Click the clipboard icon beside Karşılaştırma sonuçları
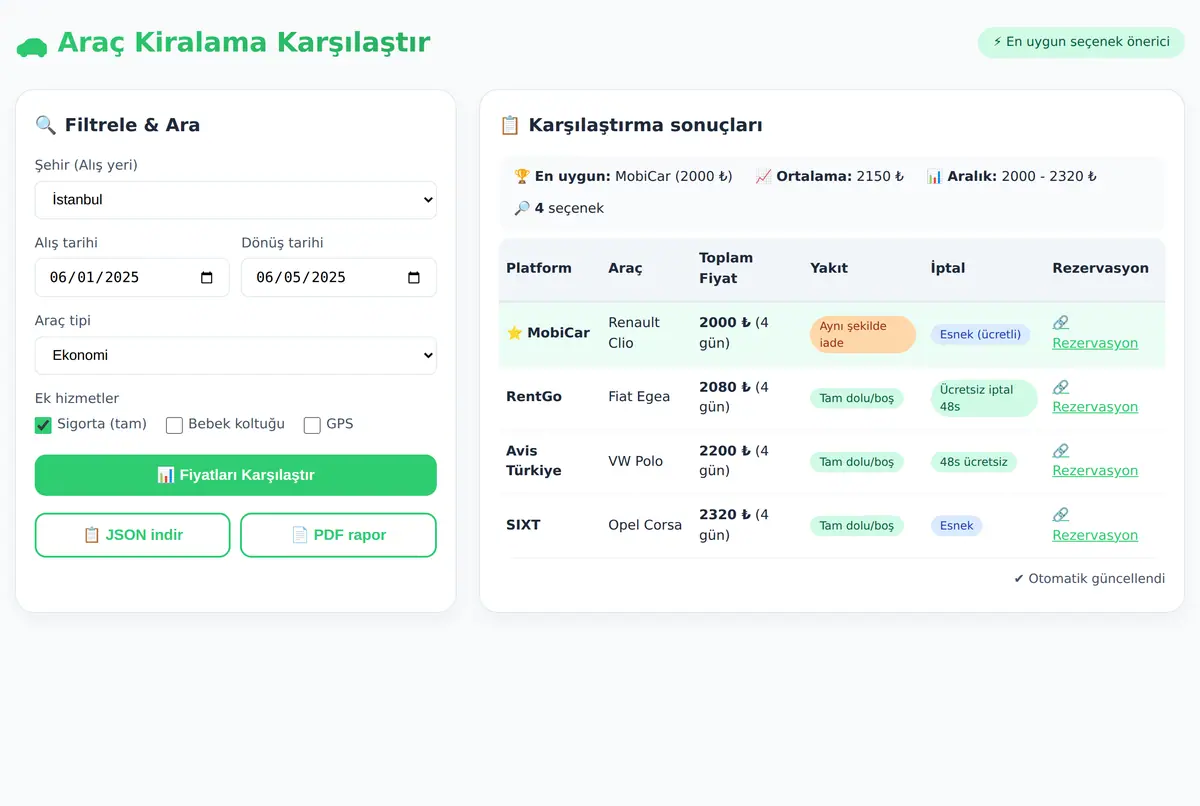This screenshot has width=1200, height=806. pos(509,125)
